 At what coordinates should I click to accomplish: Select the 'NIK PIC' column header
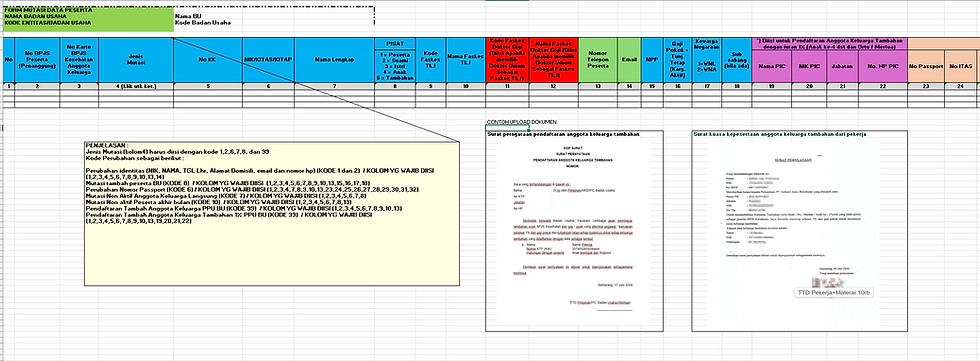tap(808, 66)
